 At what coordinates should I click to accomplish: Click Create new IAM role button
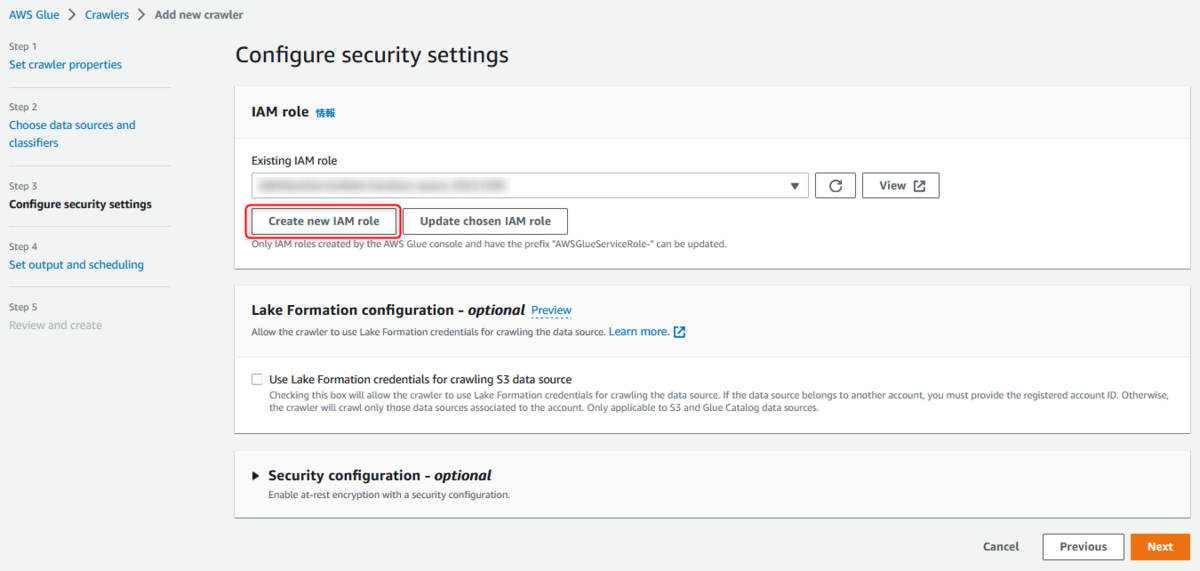click(x=324, y=221)
